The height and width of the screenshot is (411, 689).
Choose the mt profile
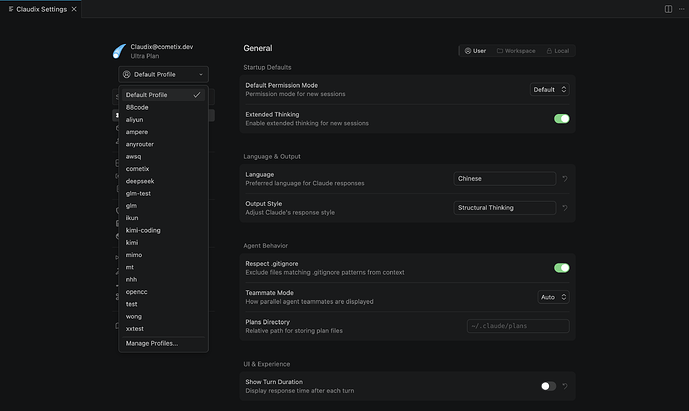[x=163, y=267]
